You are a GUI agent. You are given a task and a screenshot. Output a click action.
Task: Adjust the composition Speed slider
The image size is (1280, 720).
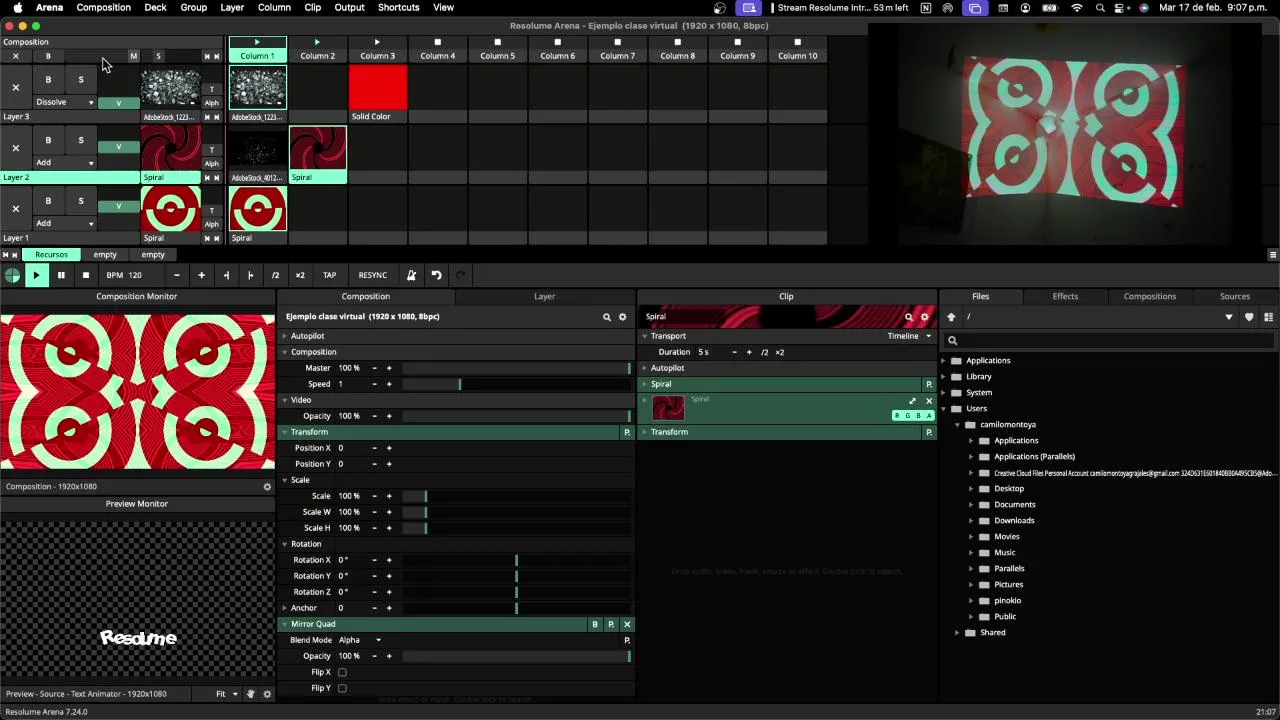coord(516,384)
